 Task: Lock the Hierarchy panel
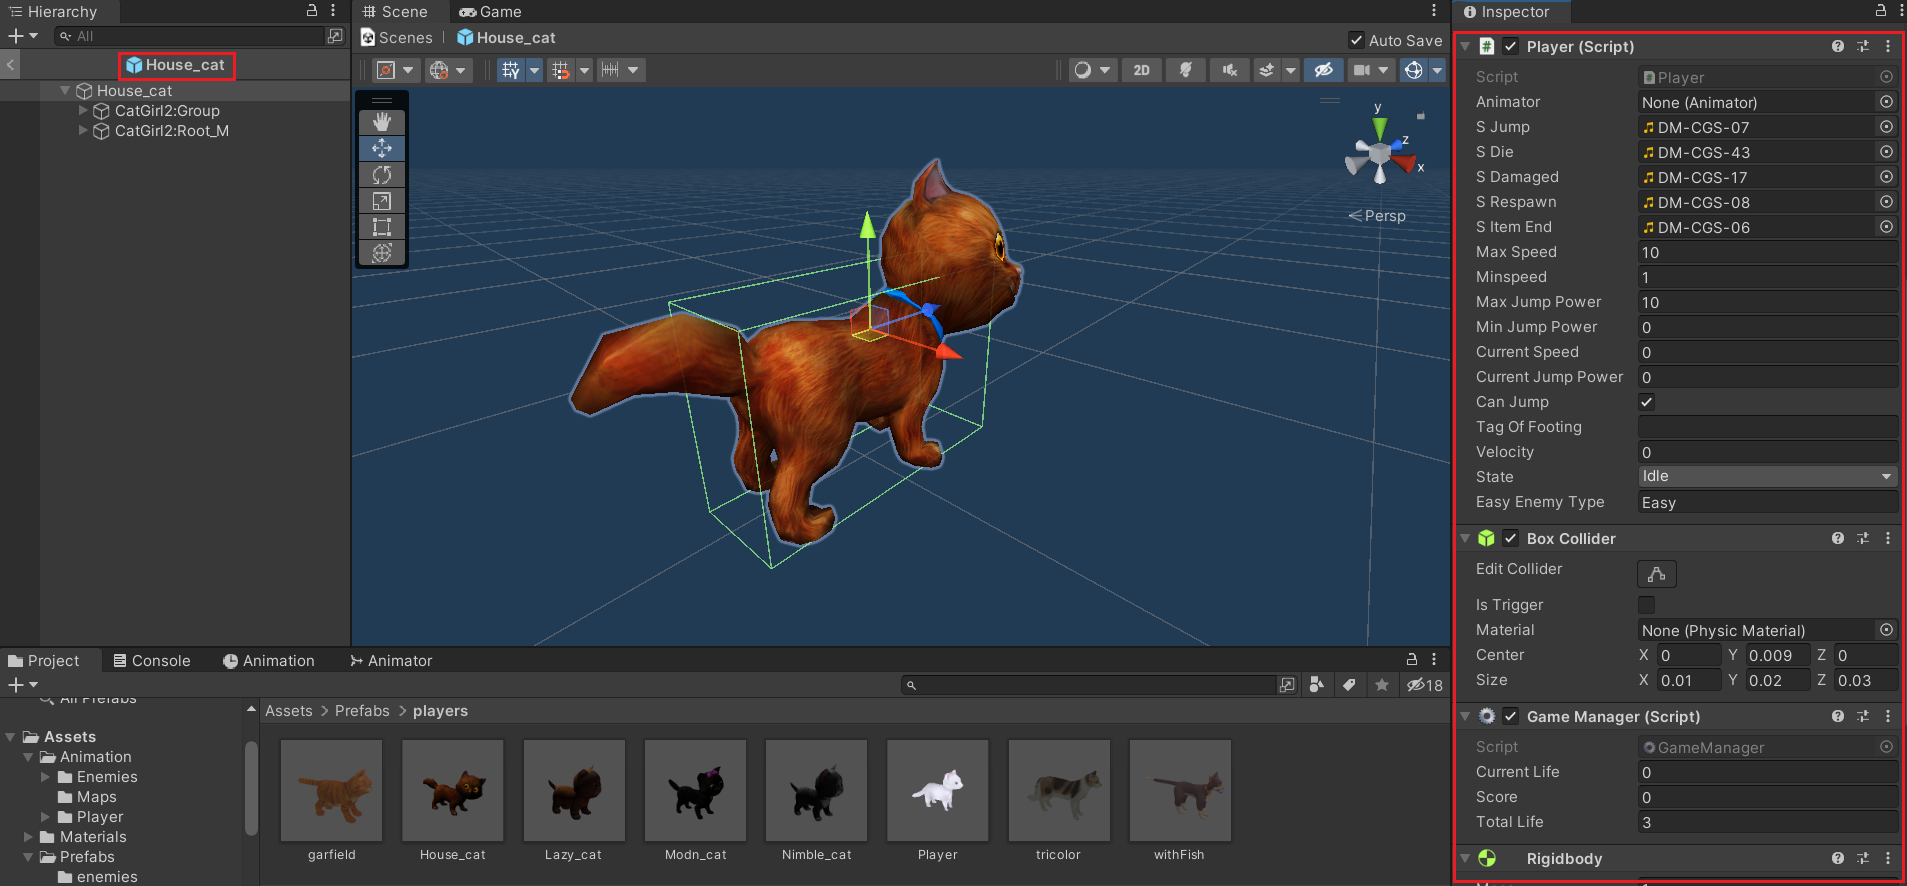[x=312, y=10]
